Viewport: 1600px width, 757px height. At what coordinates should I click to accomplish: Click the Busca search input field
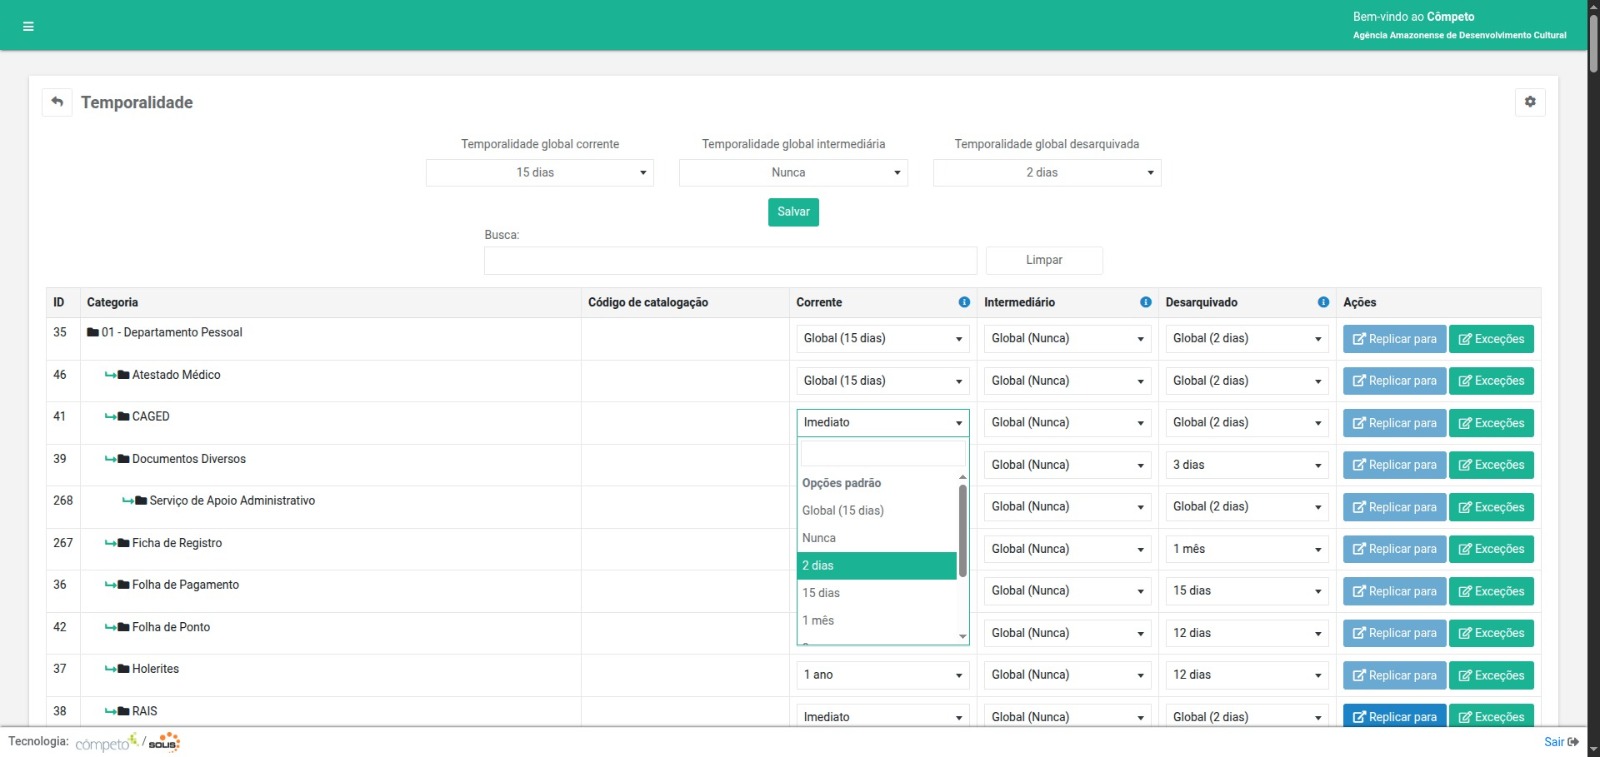coord(730,260)
